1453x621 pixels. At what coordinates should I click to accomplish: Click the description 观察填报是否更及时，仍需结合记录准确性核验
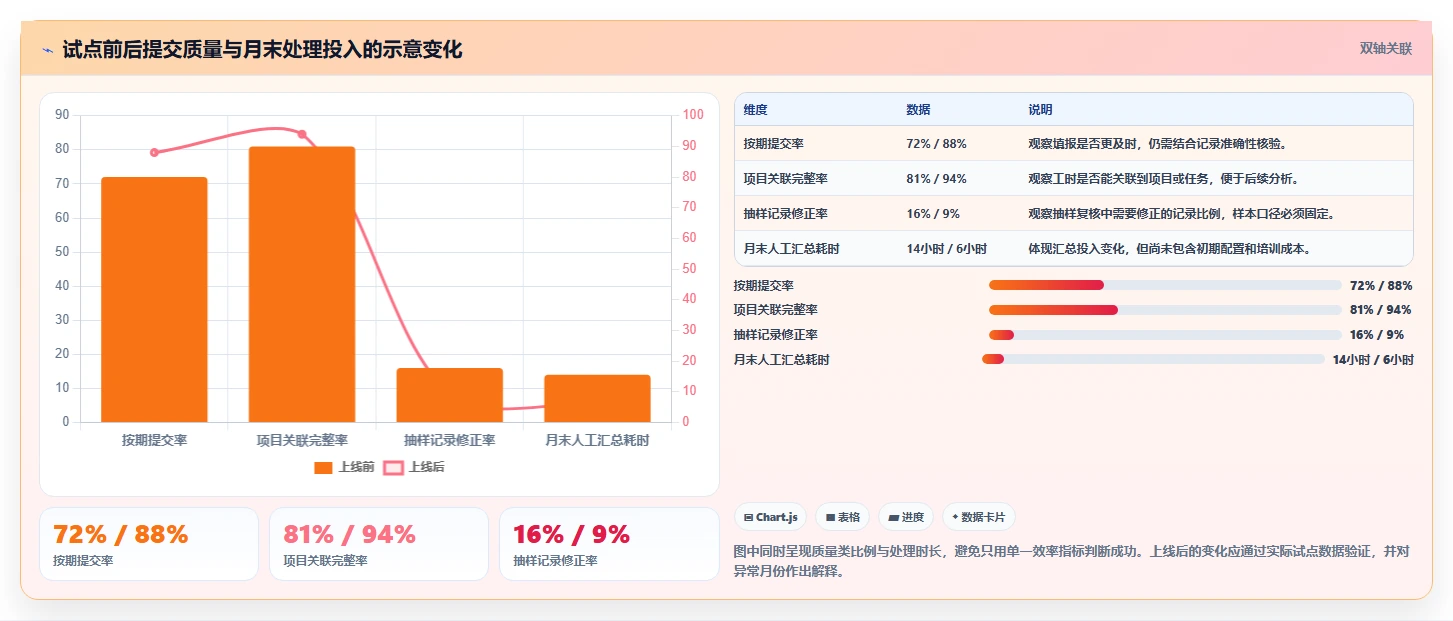[x=1157, y=144]
